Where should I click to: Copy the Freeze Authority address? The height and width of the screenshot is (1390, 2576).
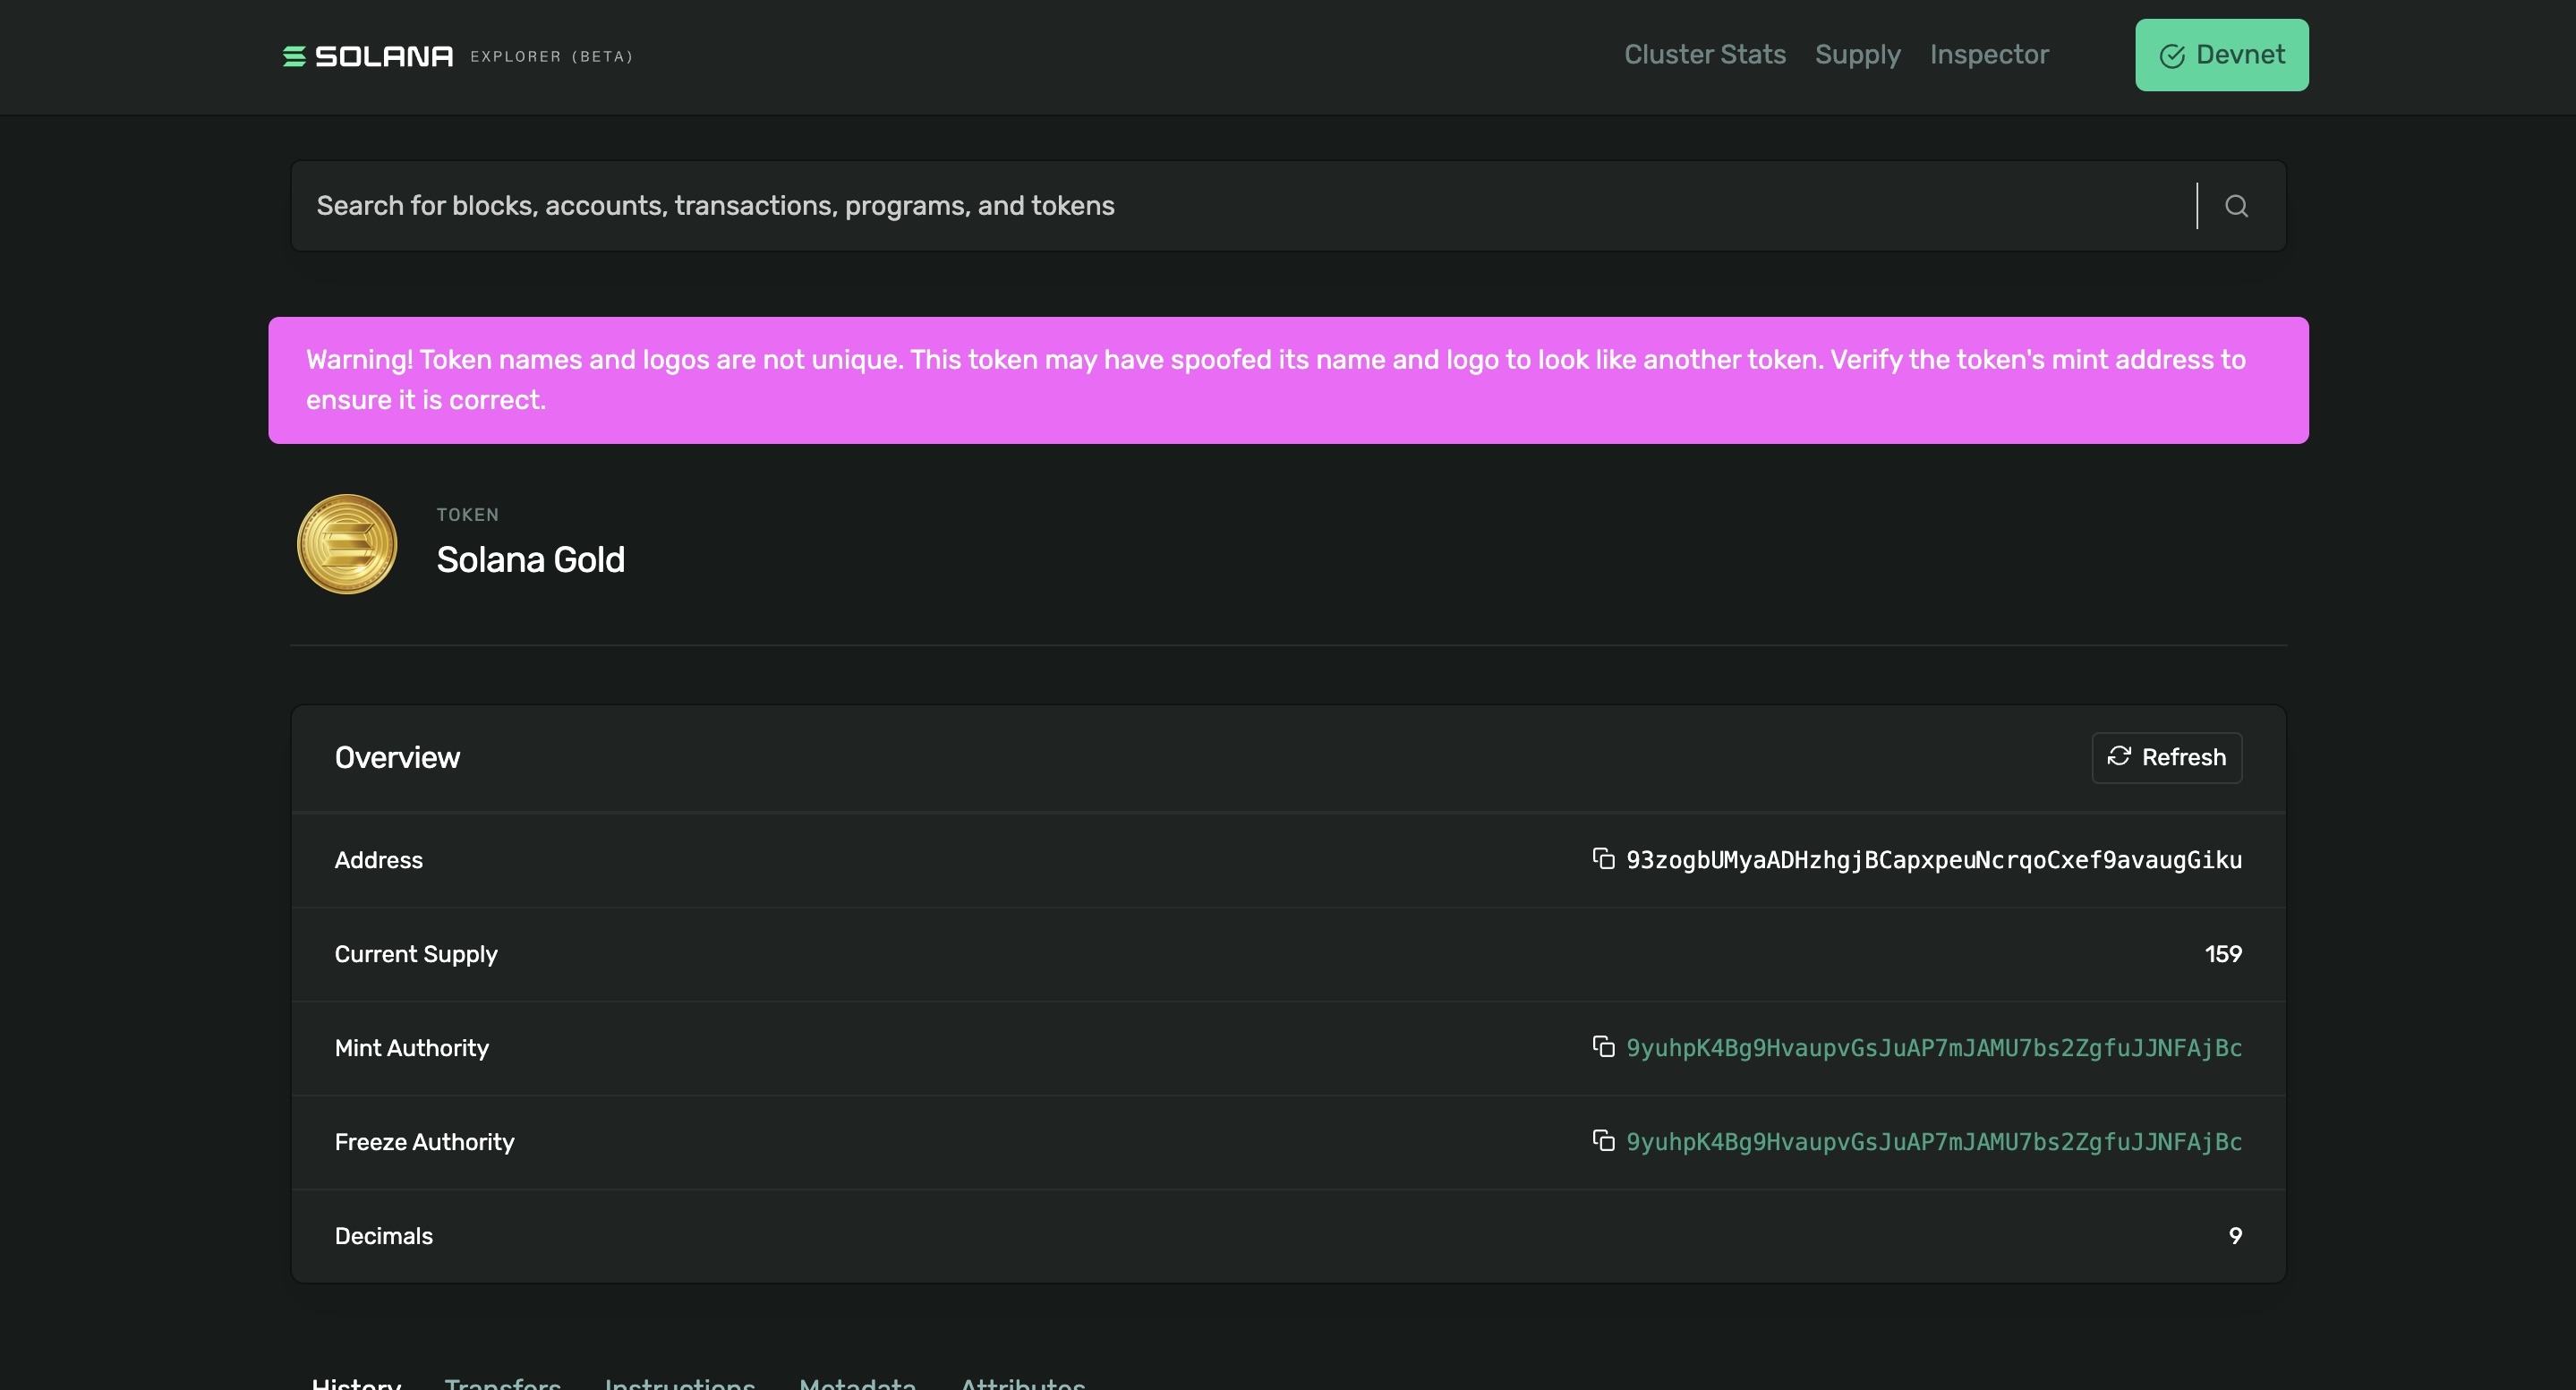click(x=1603, y=1141)
